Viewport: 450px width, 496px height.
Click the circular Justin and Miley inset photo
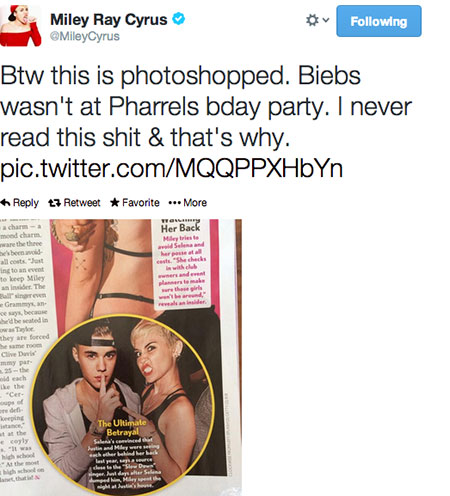click(x=122, y=405)
